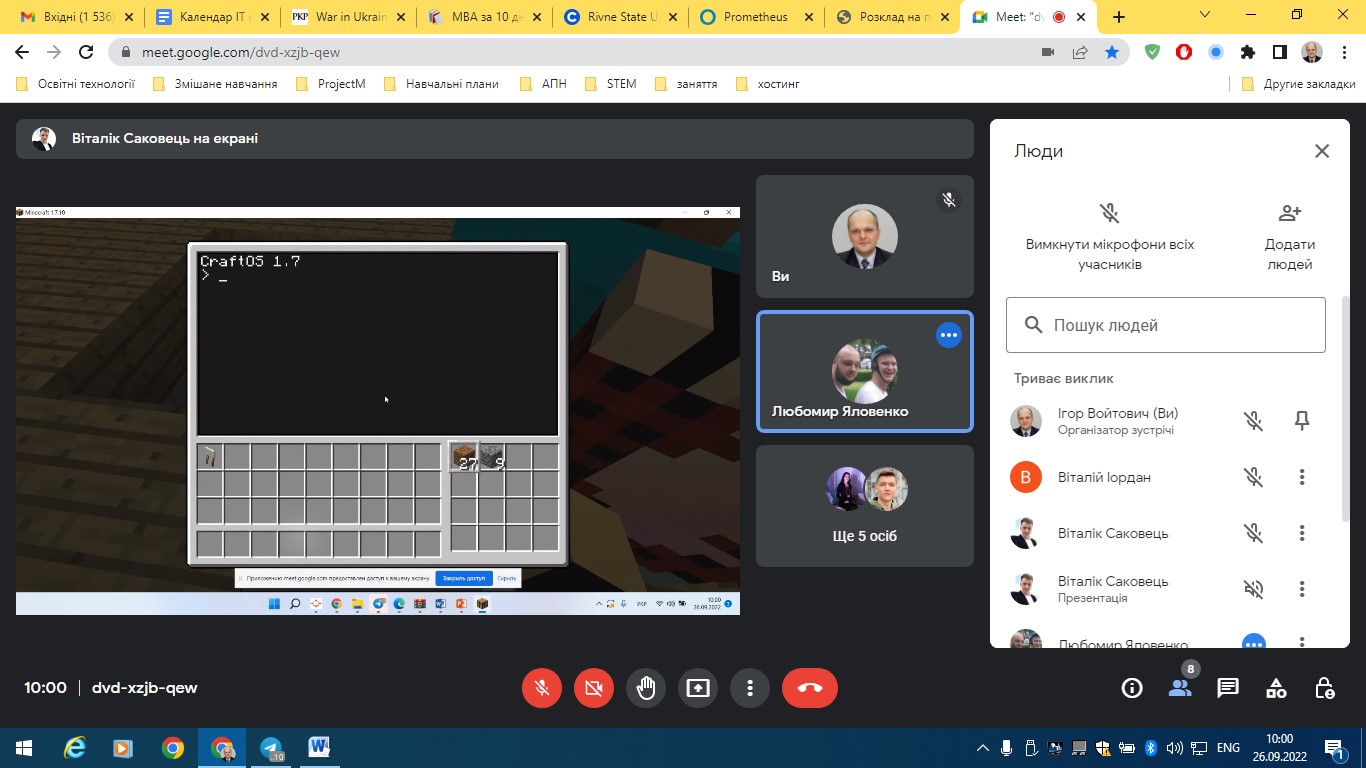
Task: Mute the Презентація audio icon
Action: (x=1254, y=589)
